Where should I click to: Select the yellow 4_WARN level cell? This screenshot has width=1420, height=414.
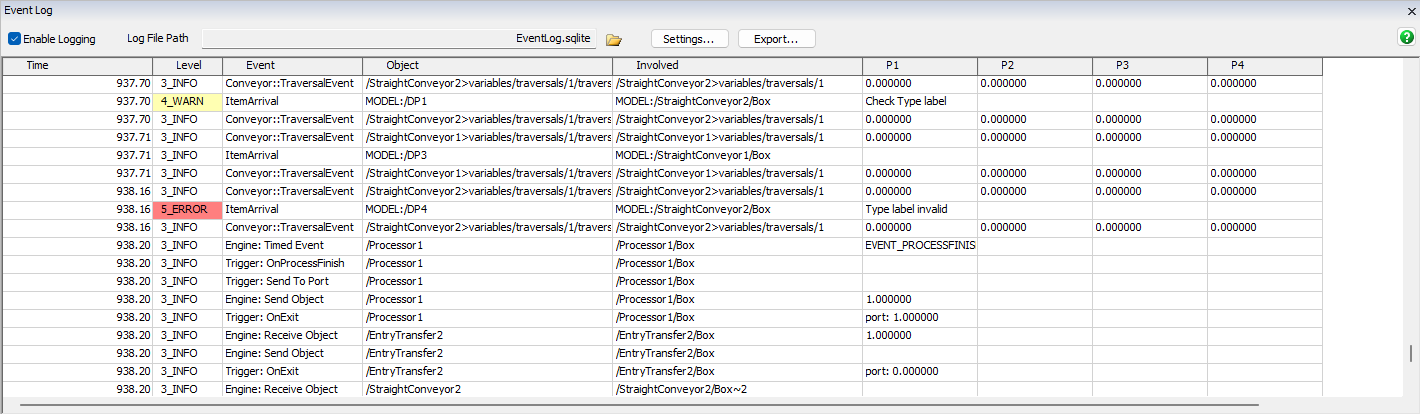(187, 101)
